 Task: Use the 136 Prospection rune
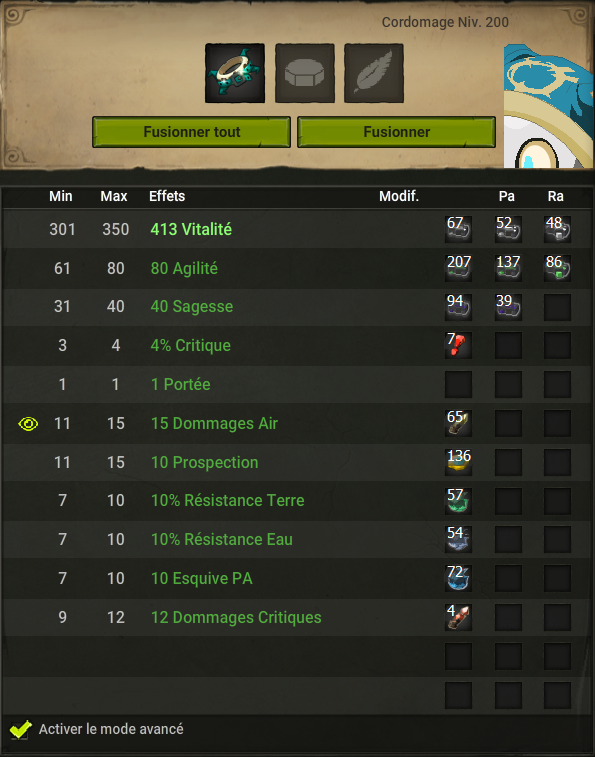coord(458,463)
